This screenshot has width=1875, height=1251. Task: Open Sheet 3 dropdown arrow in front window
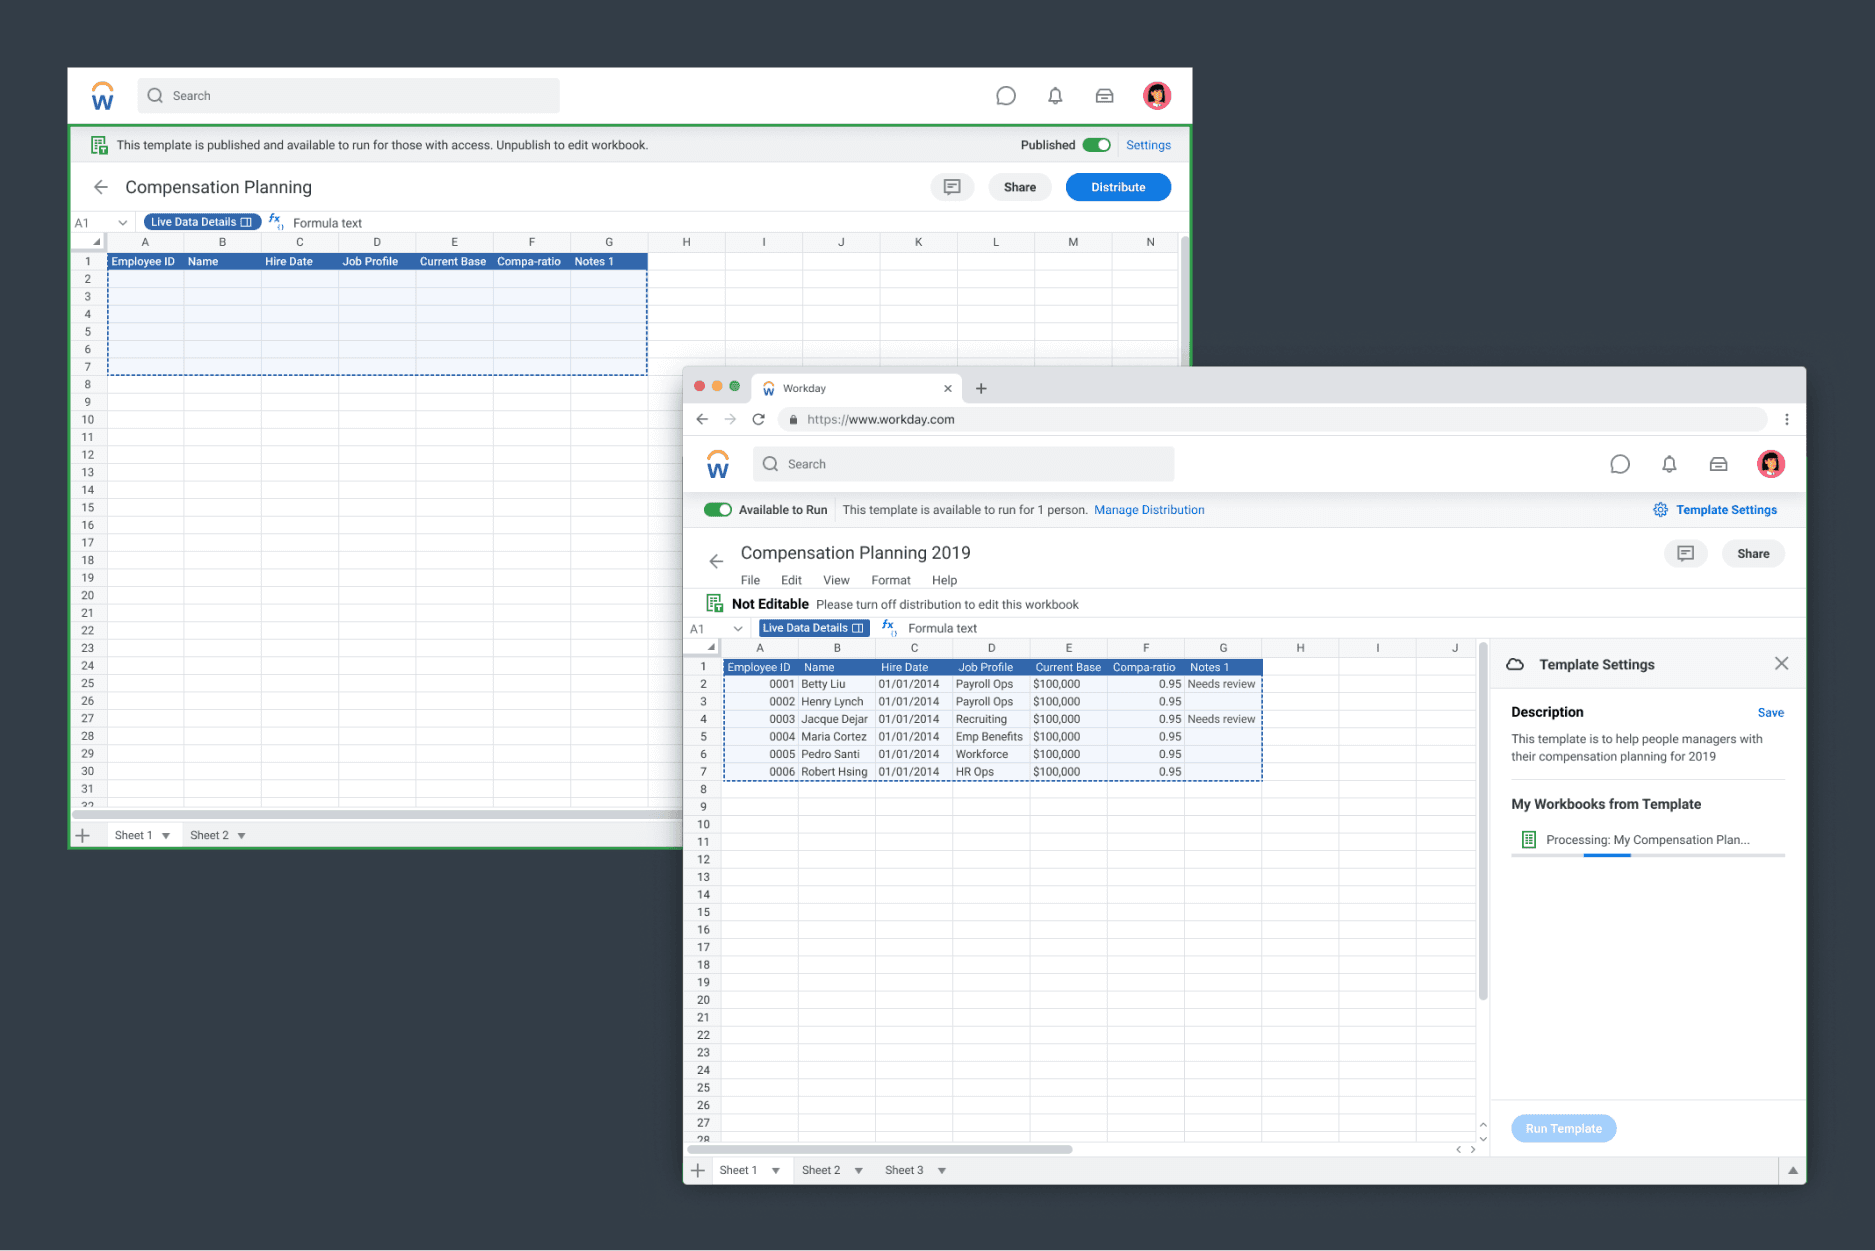tap(942, 1171)
